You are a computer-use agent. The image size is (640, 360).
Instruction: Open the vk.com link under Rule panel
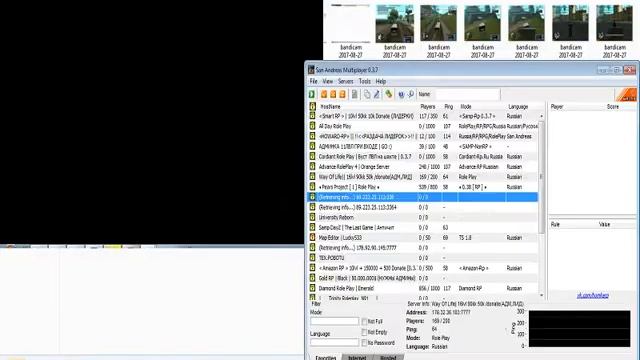(593, 296)
